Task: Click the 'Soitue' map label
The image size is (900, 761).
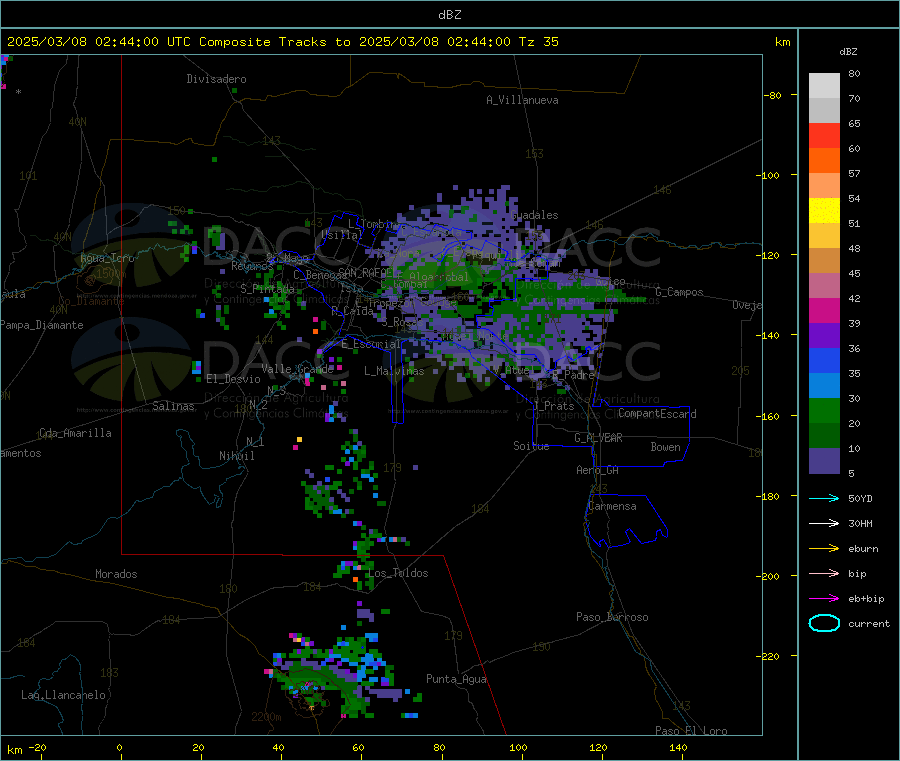Action: tap(531, 446)
